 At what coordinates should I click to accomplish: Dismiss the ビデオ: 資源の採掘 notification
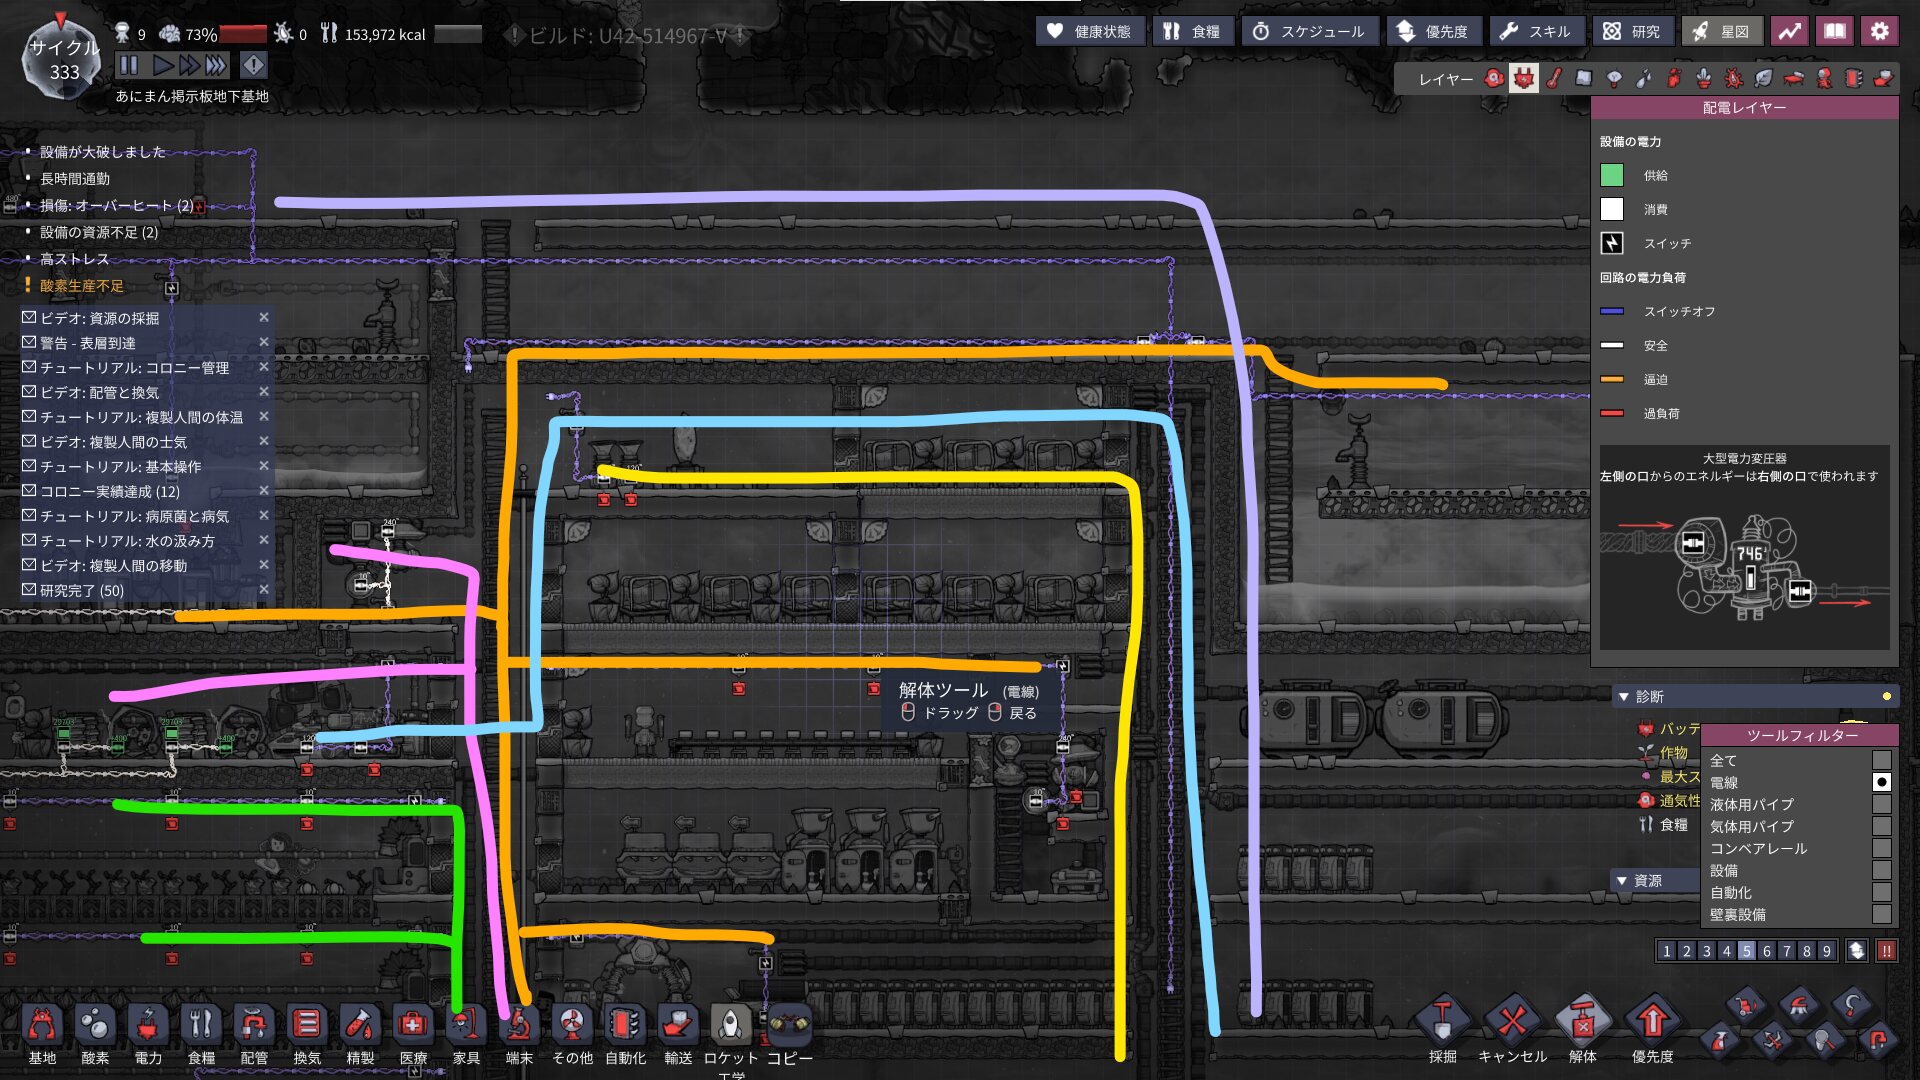[x=264, y=317]
